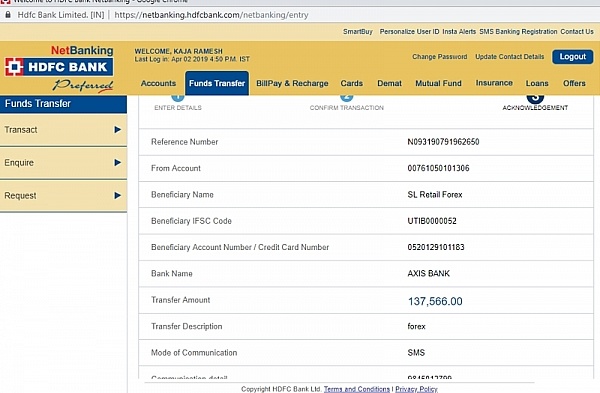Click reference number N093190791962650
The height and width of the screenshot is (393, 600).
click(x=443, y=142)
